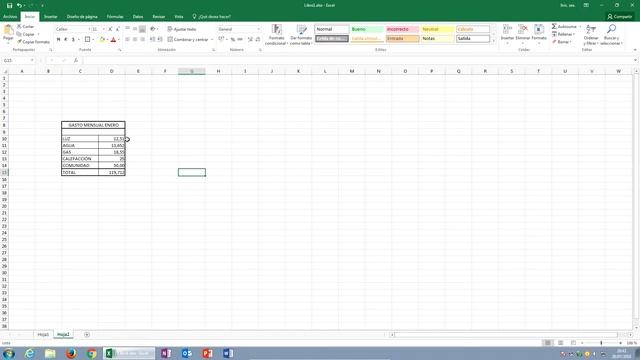Viewport: 640px width, 360px height.
Task: Click the red font color button
Action: coord(113,40)
